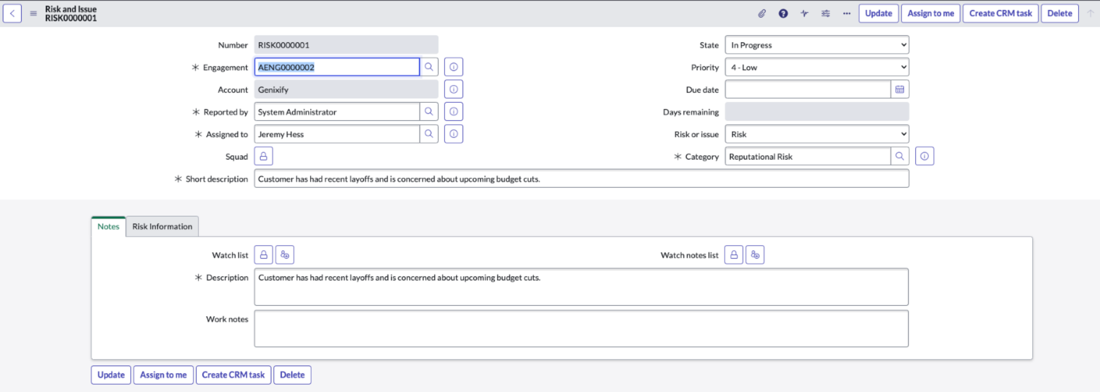Unlock the Watch list field
Screen dimensions: 1100x392
[x=264, y=255]
